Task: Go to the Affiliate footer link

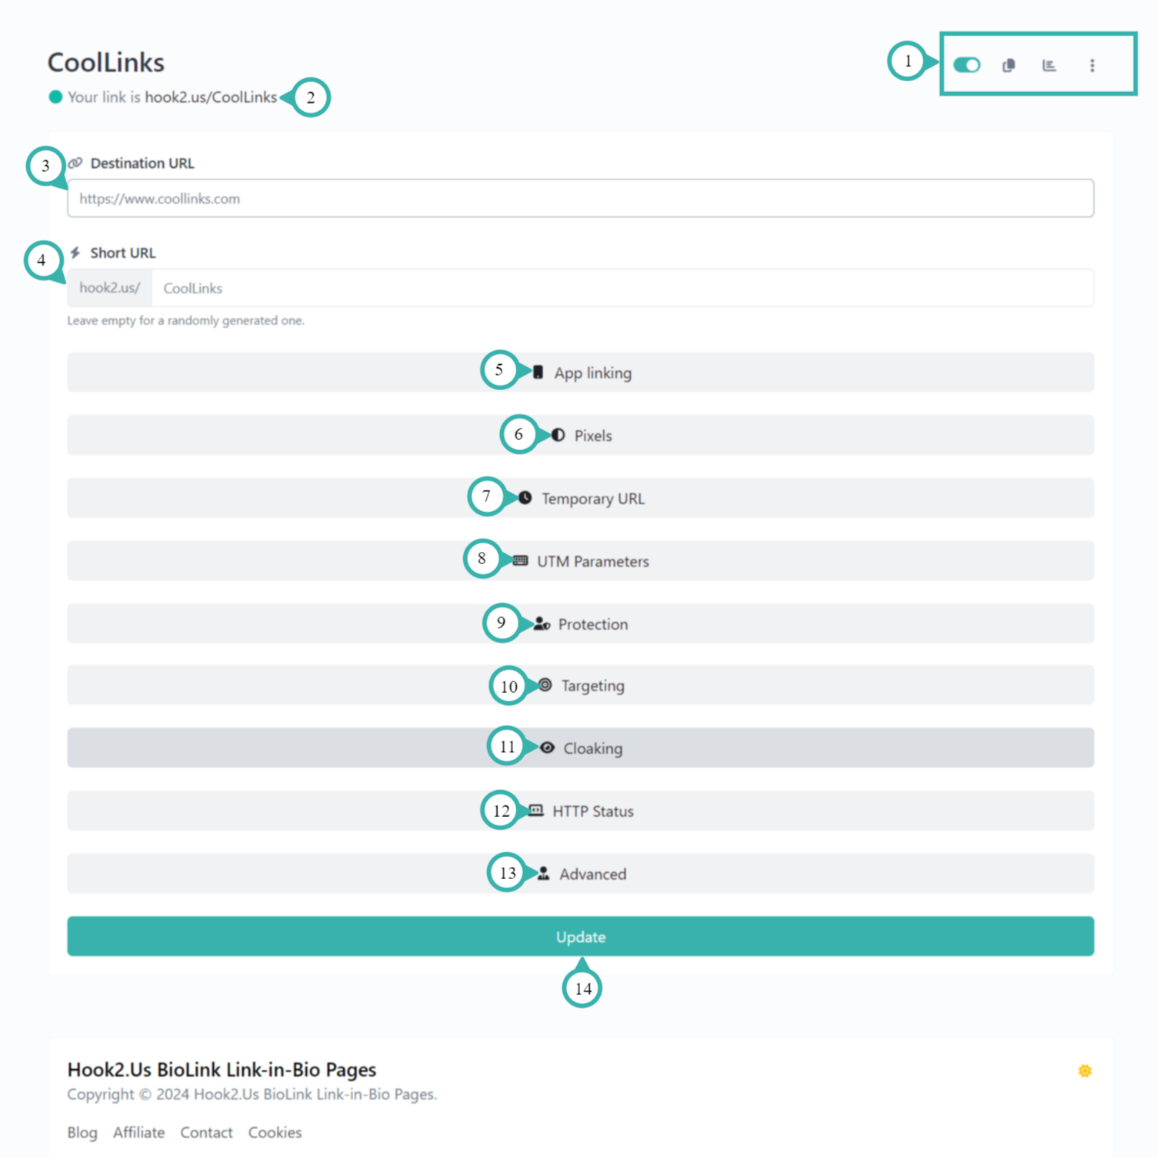Action: click(x=139, y=1133)
